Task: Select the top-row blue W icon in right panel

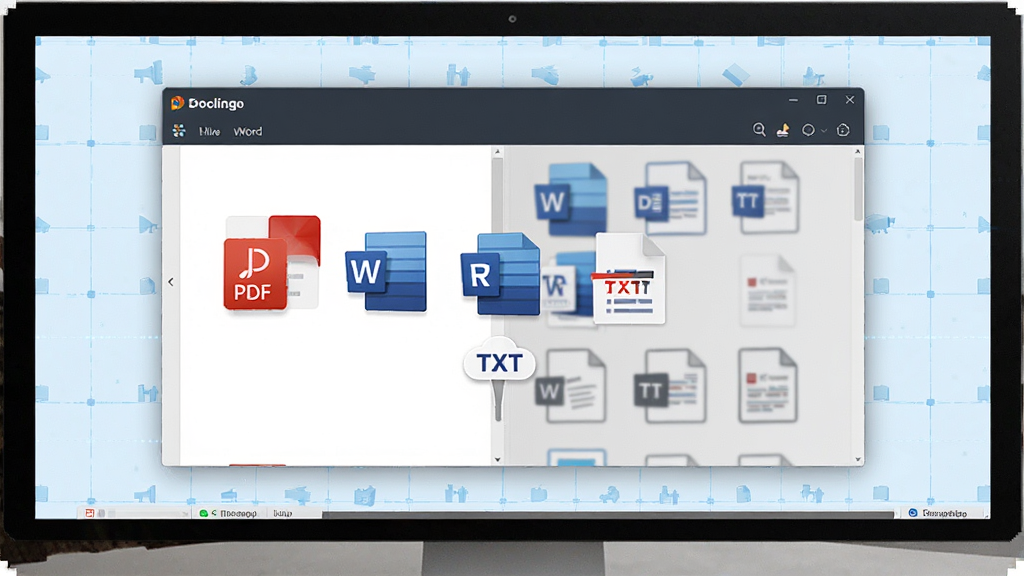Action: [x=571, y=199]
